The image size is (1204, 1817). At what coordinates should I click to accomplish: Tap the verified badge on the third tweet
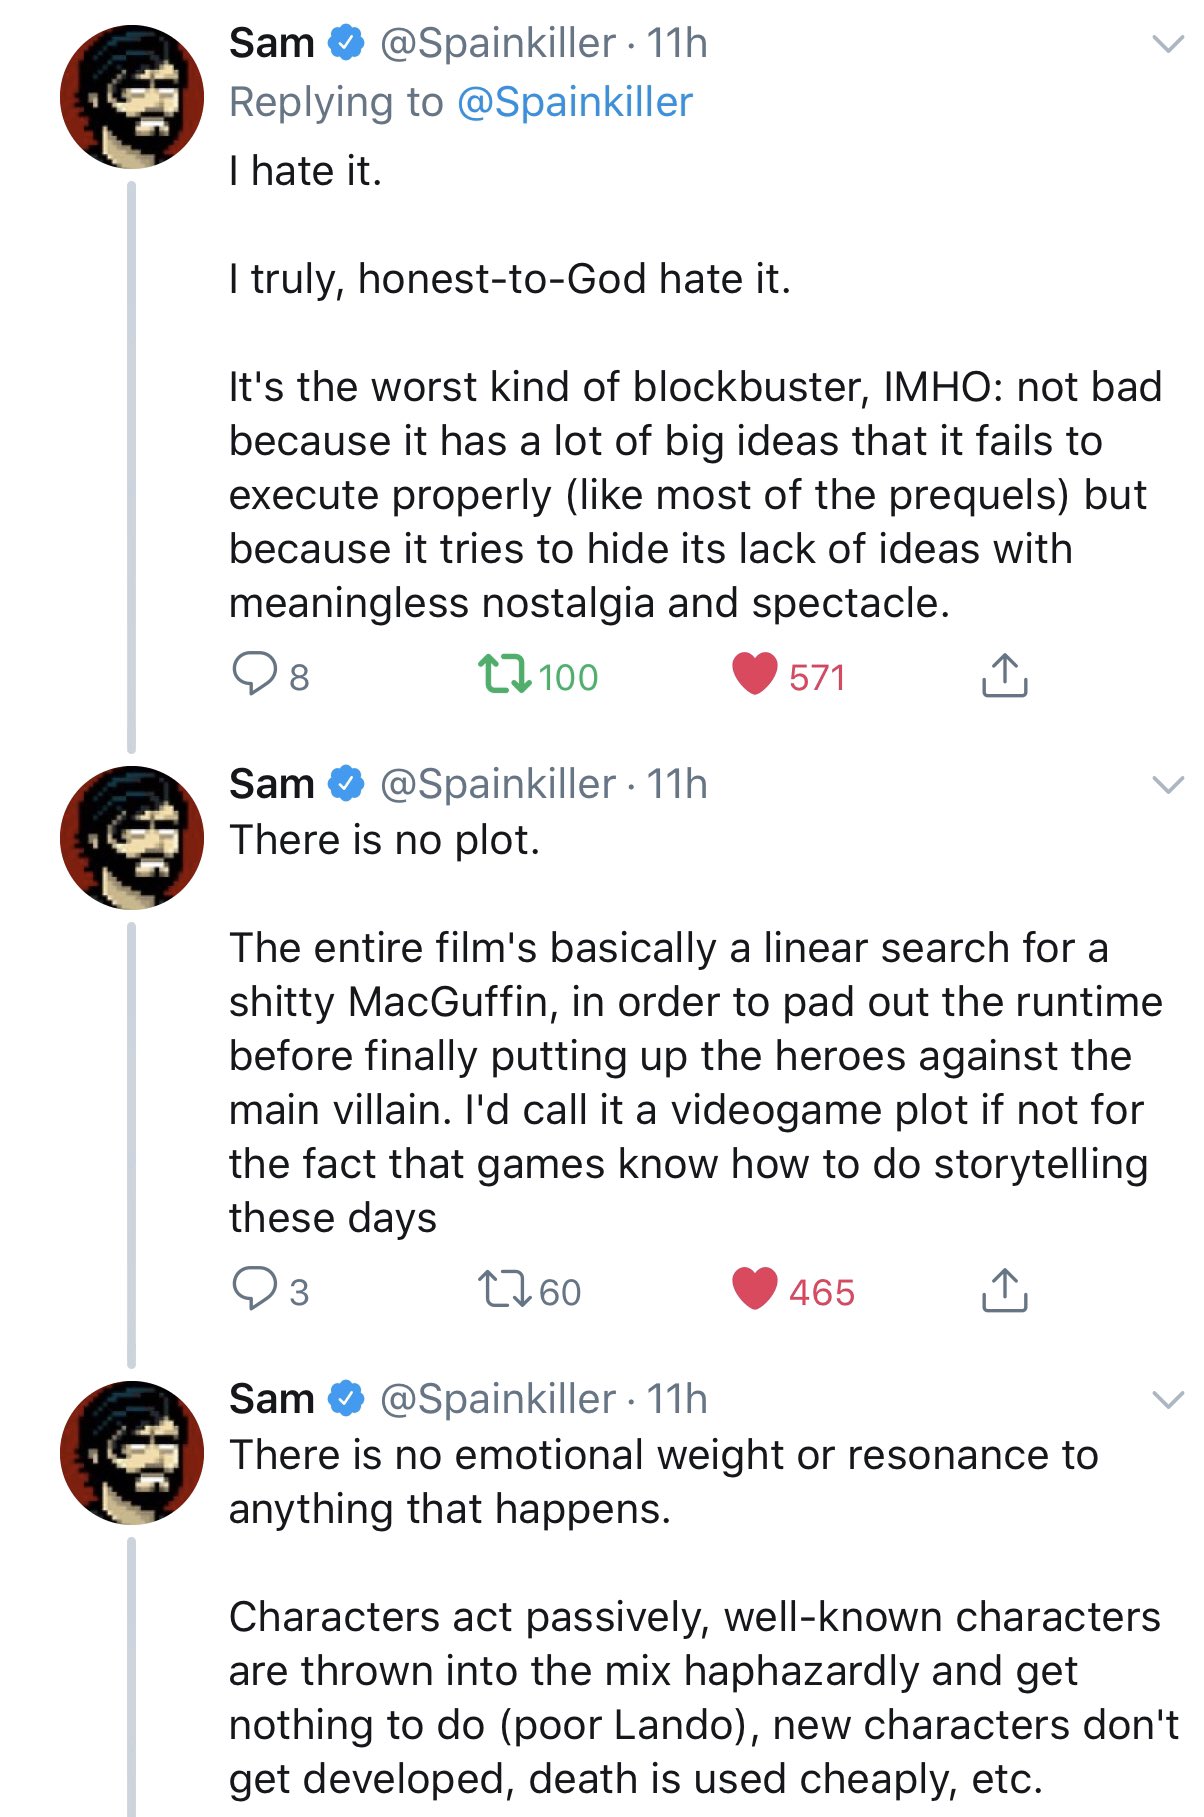346,1398
